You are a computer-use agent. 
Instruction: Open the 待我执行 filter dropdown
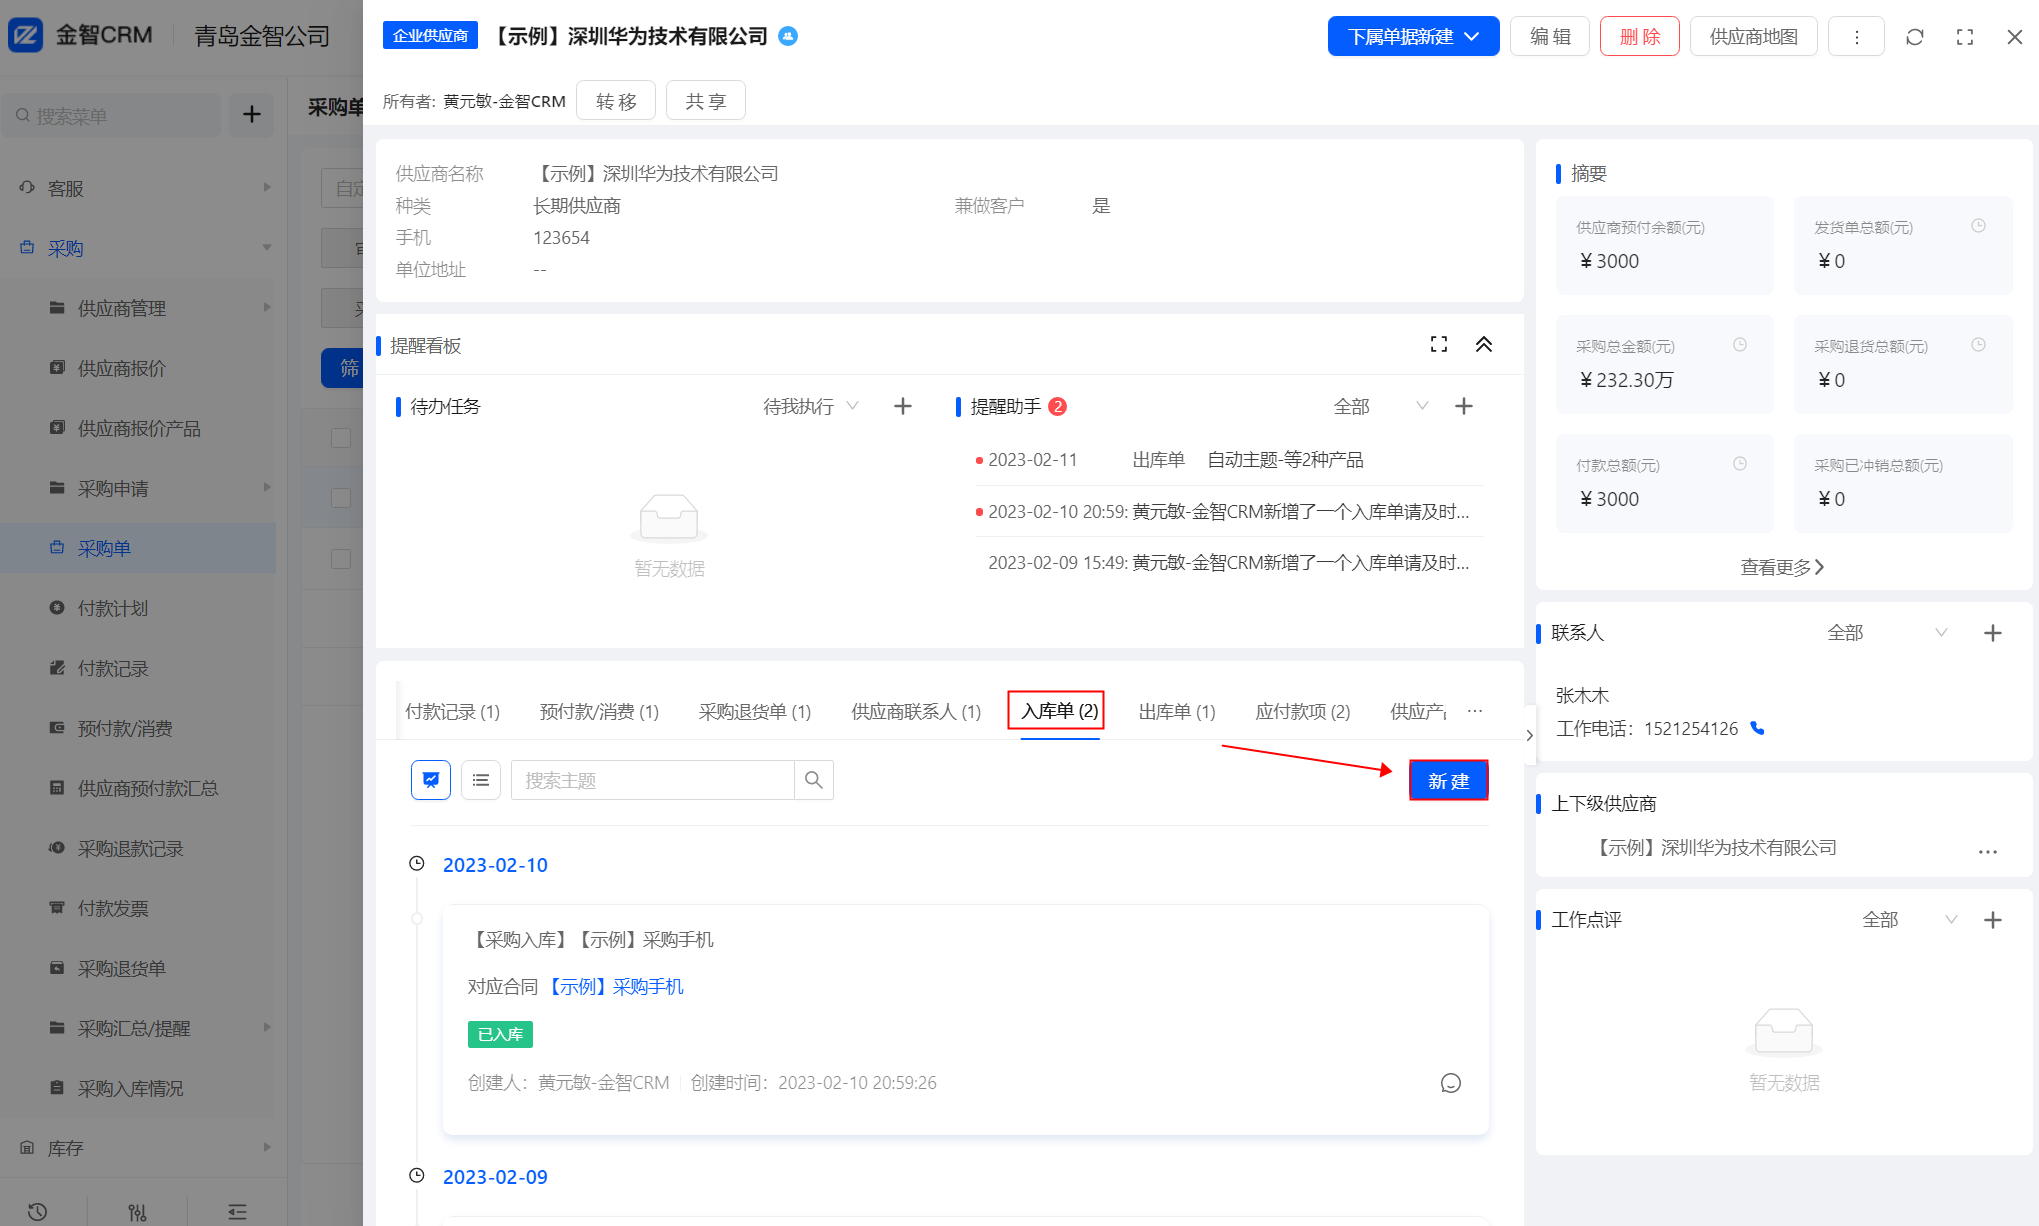[x=810, y=406]
